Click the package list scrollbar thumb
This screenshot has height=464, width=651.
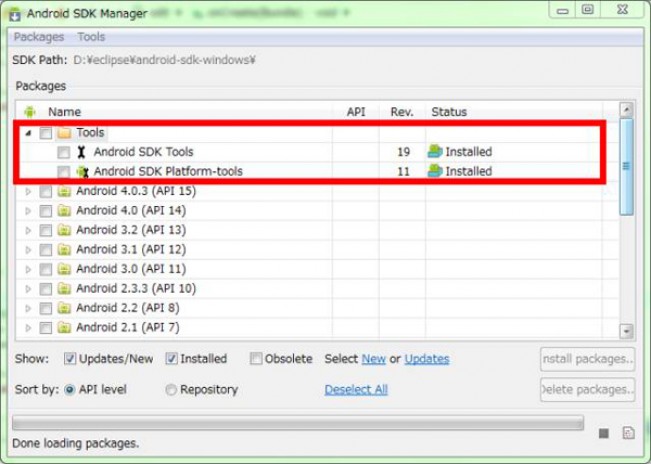pos(626,166)
